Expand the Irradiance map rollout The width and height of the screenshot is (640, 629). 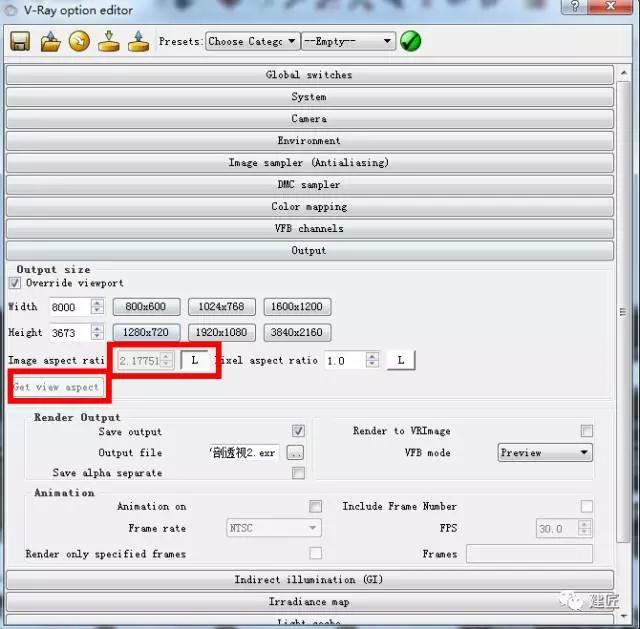pos(310,602)
